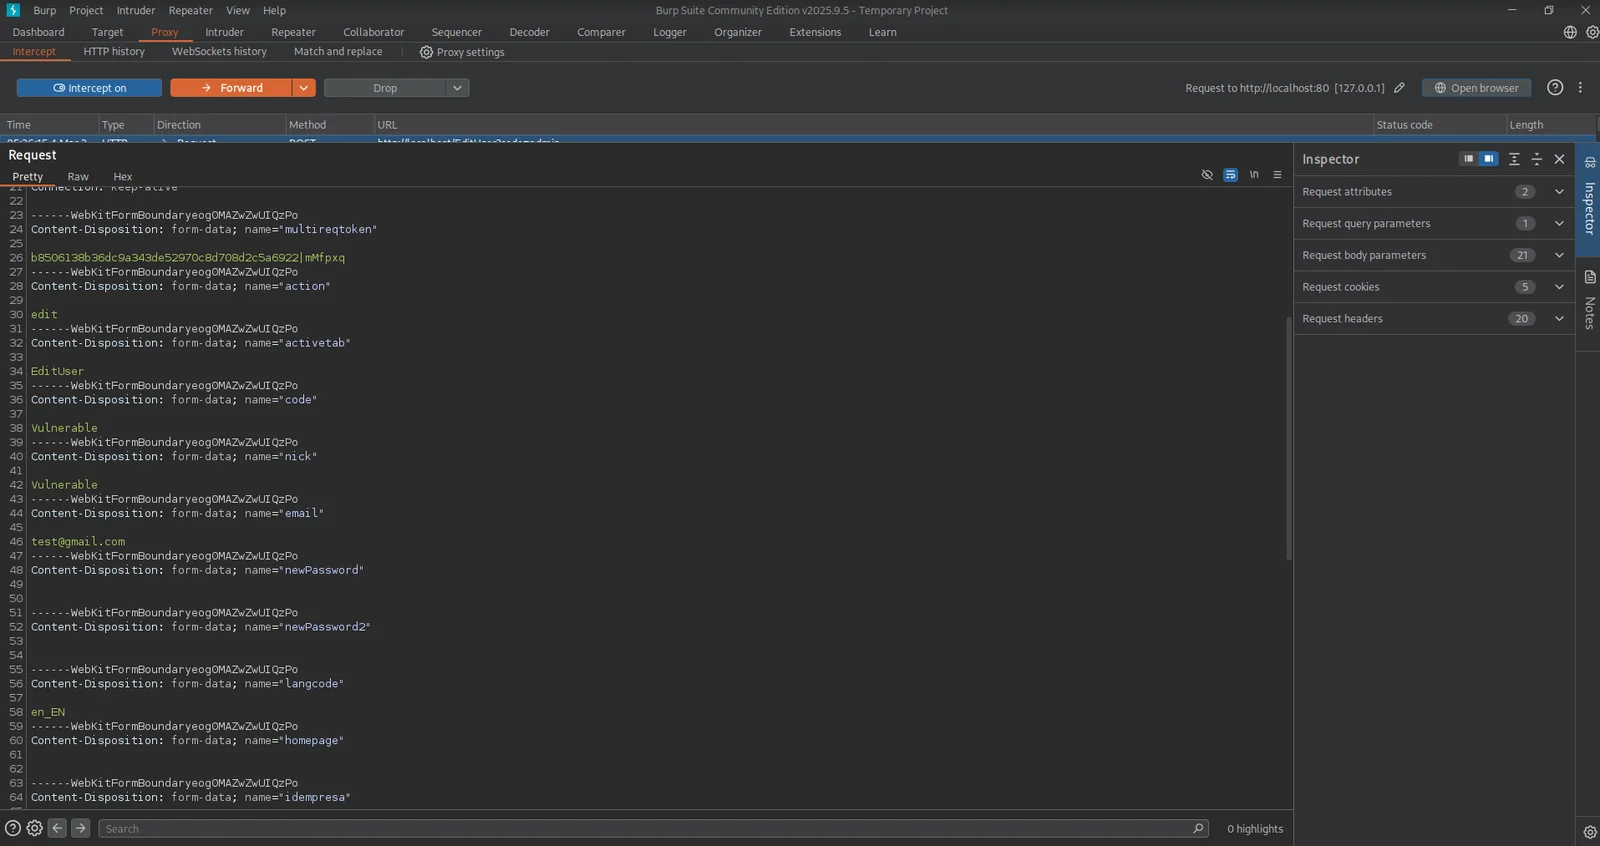Click the Burp Suite logo icon
Viewport: 1600px width, 846px height.
[13, 10]
